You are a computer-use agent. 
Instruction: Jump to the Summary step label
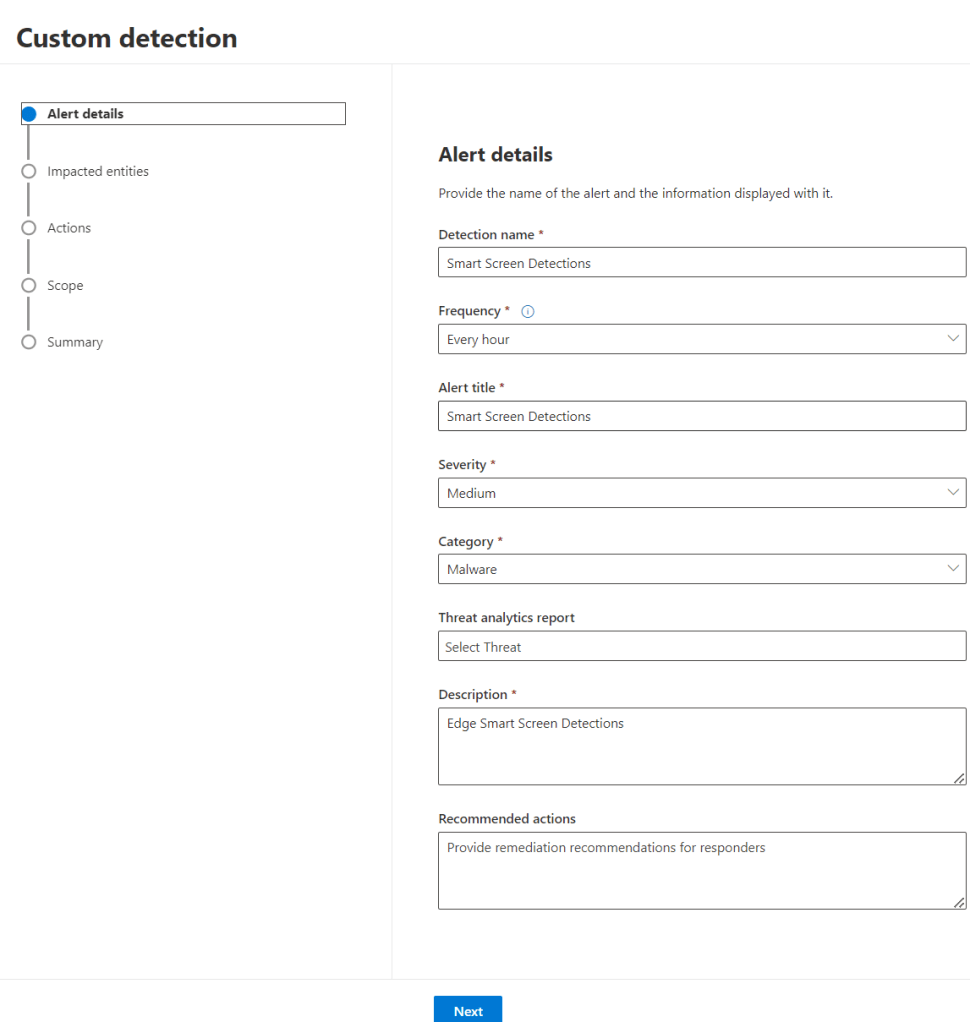pyautogui.click(x=75, y=342)
